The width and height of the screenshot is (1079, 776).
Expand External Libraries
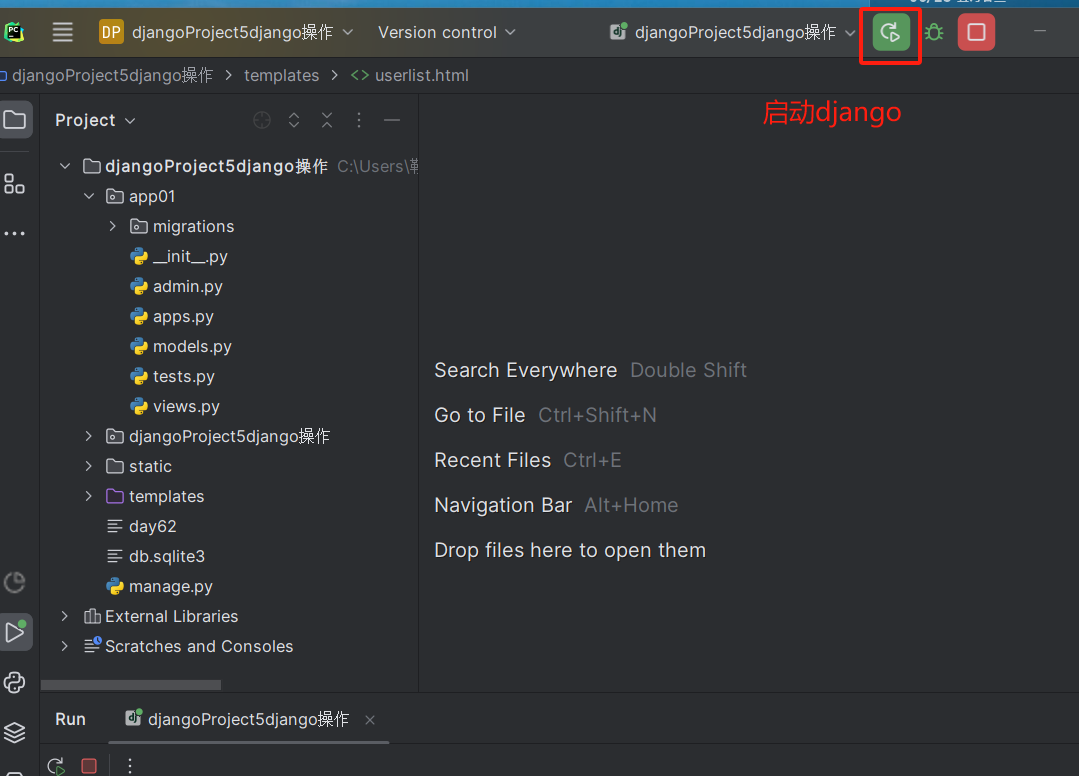click(x=65, y=616)
